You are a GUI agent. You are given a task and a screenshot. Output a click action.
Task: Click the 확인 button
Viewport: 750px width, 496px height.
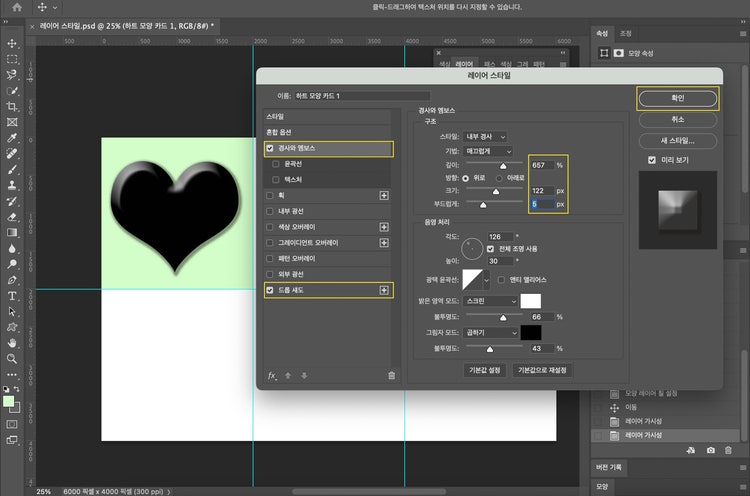point(677,99)
